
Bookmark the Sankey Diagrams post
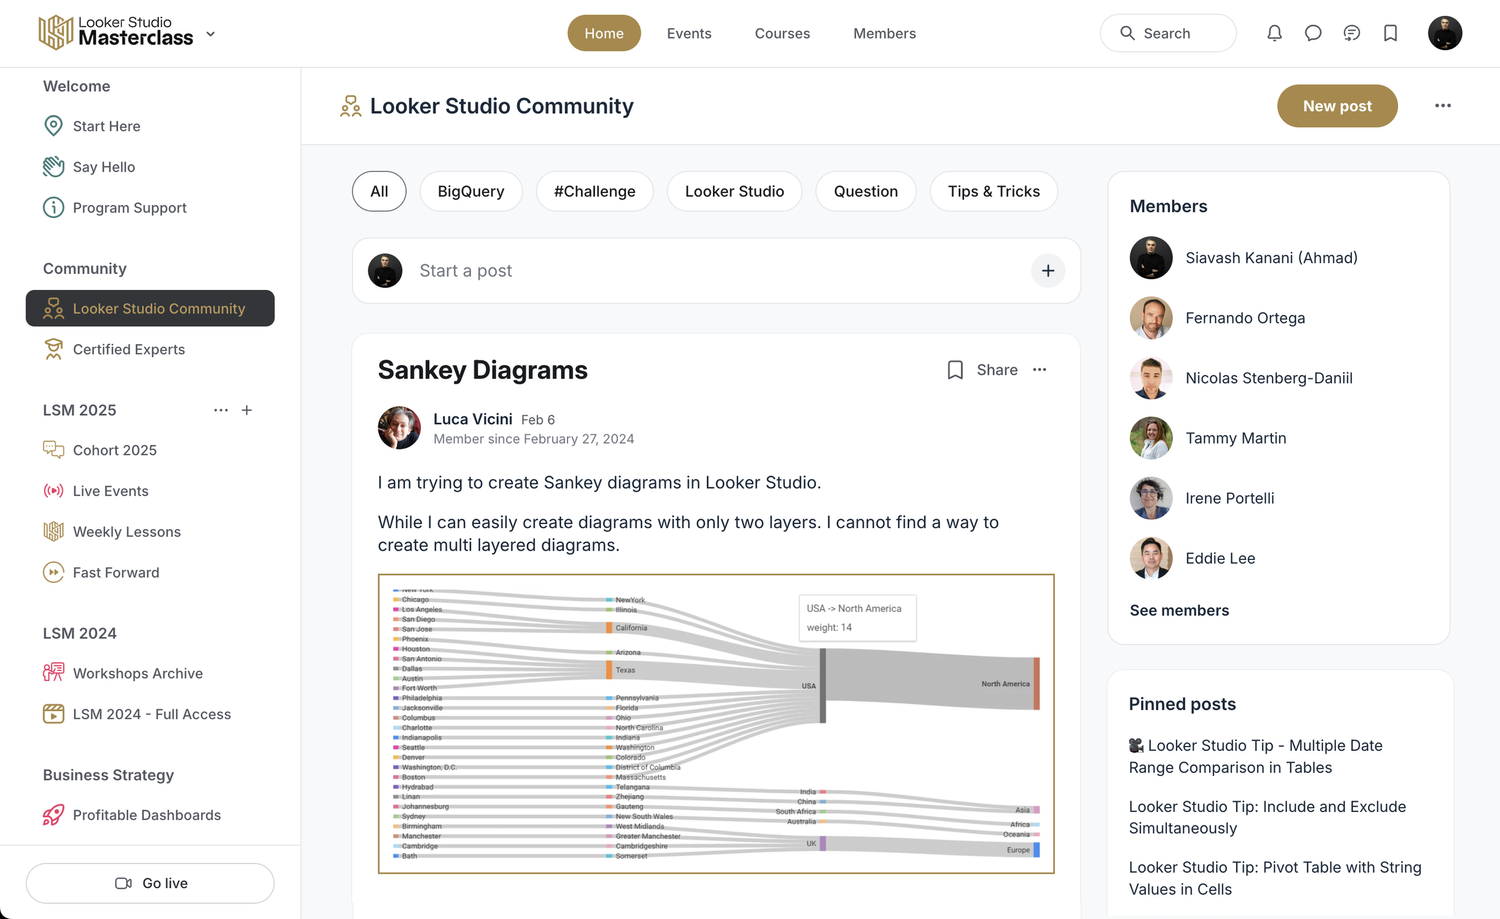click(955, 369)
